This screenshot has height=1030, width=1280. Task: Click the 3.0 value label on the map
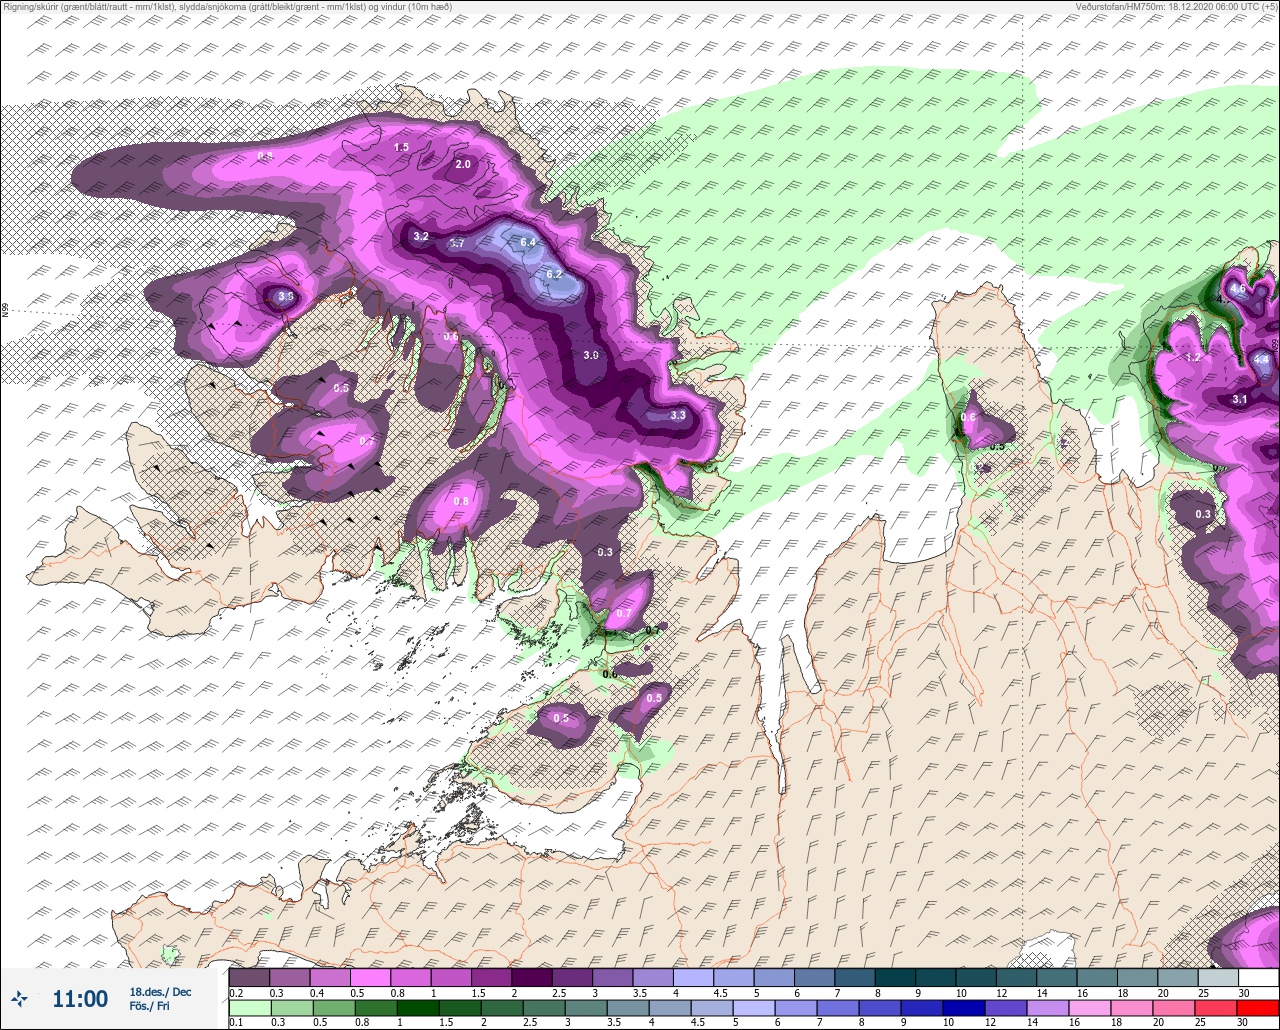point(591,355)
